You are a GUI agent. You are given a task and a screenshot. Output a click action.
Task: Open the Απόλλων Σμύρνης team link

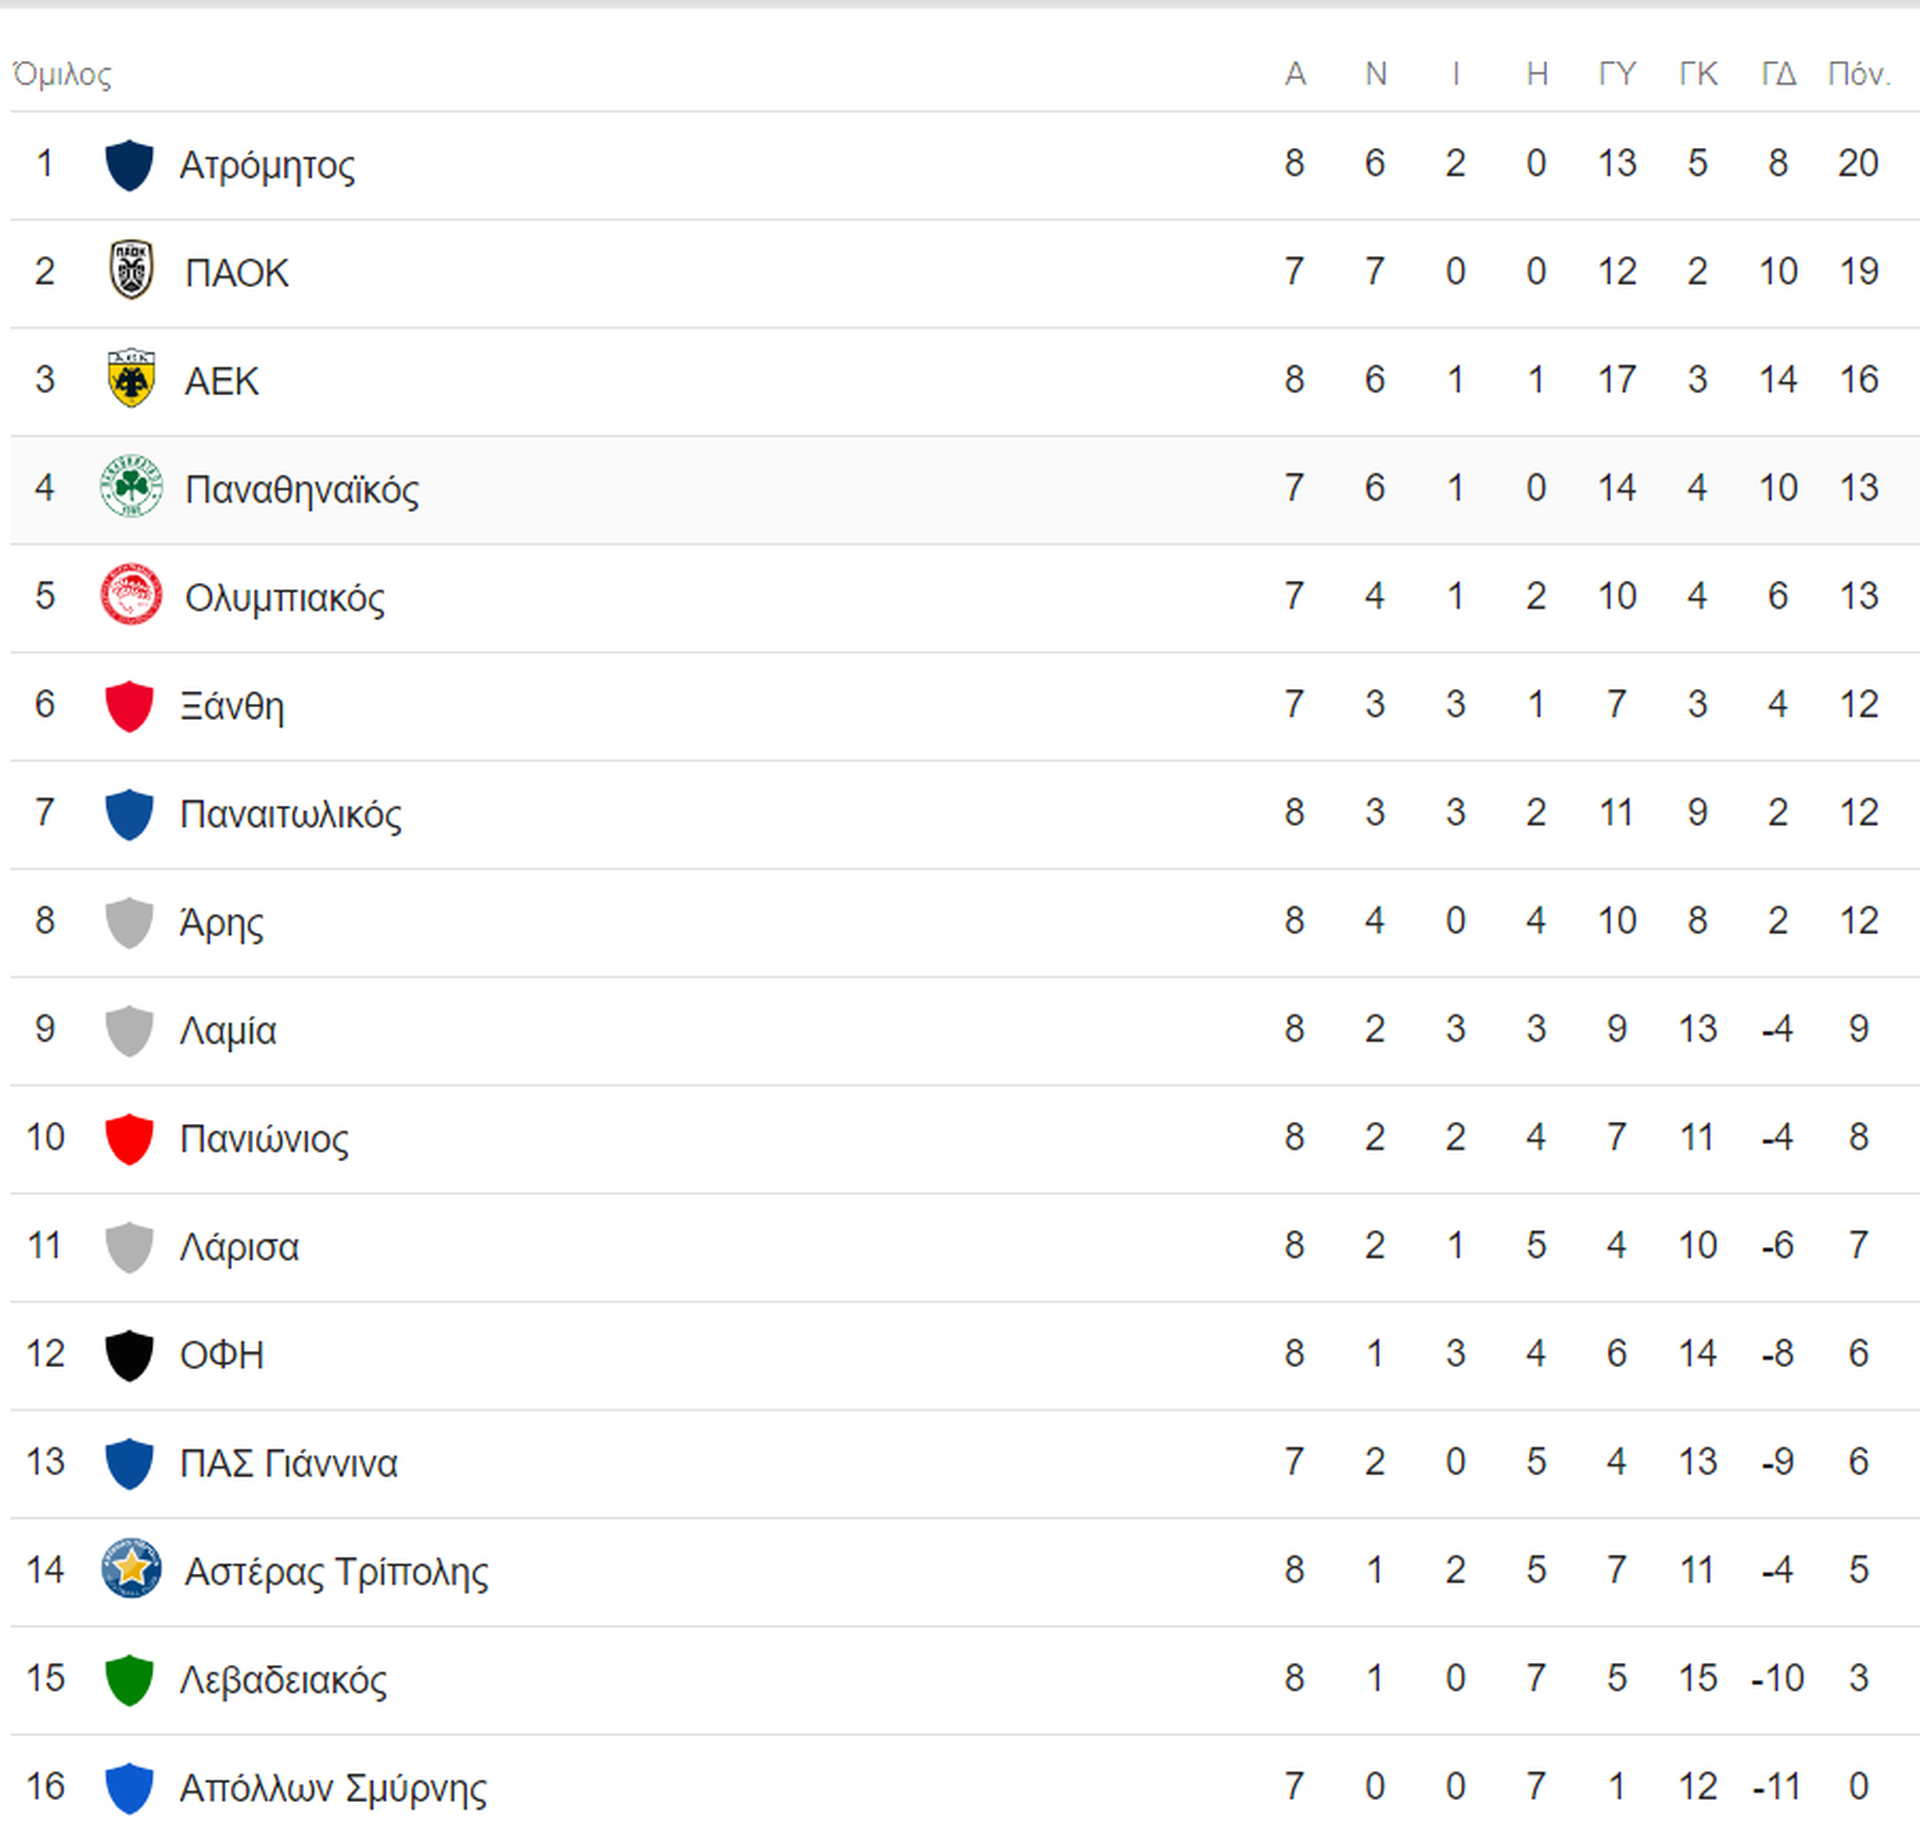point(334,1788)
